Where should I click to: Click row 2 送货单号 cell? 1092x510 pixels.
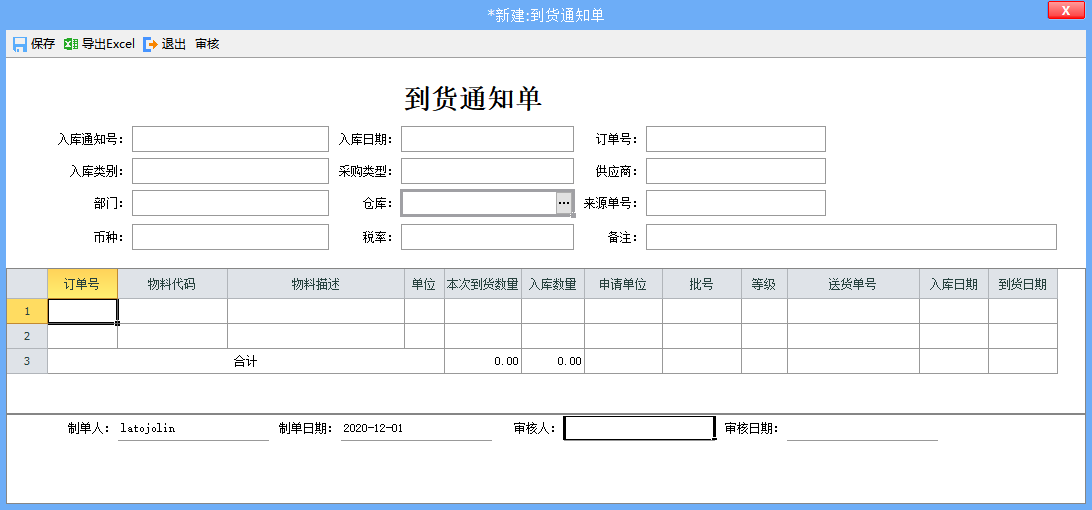(x=853, y=336)
